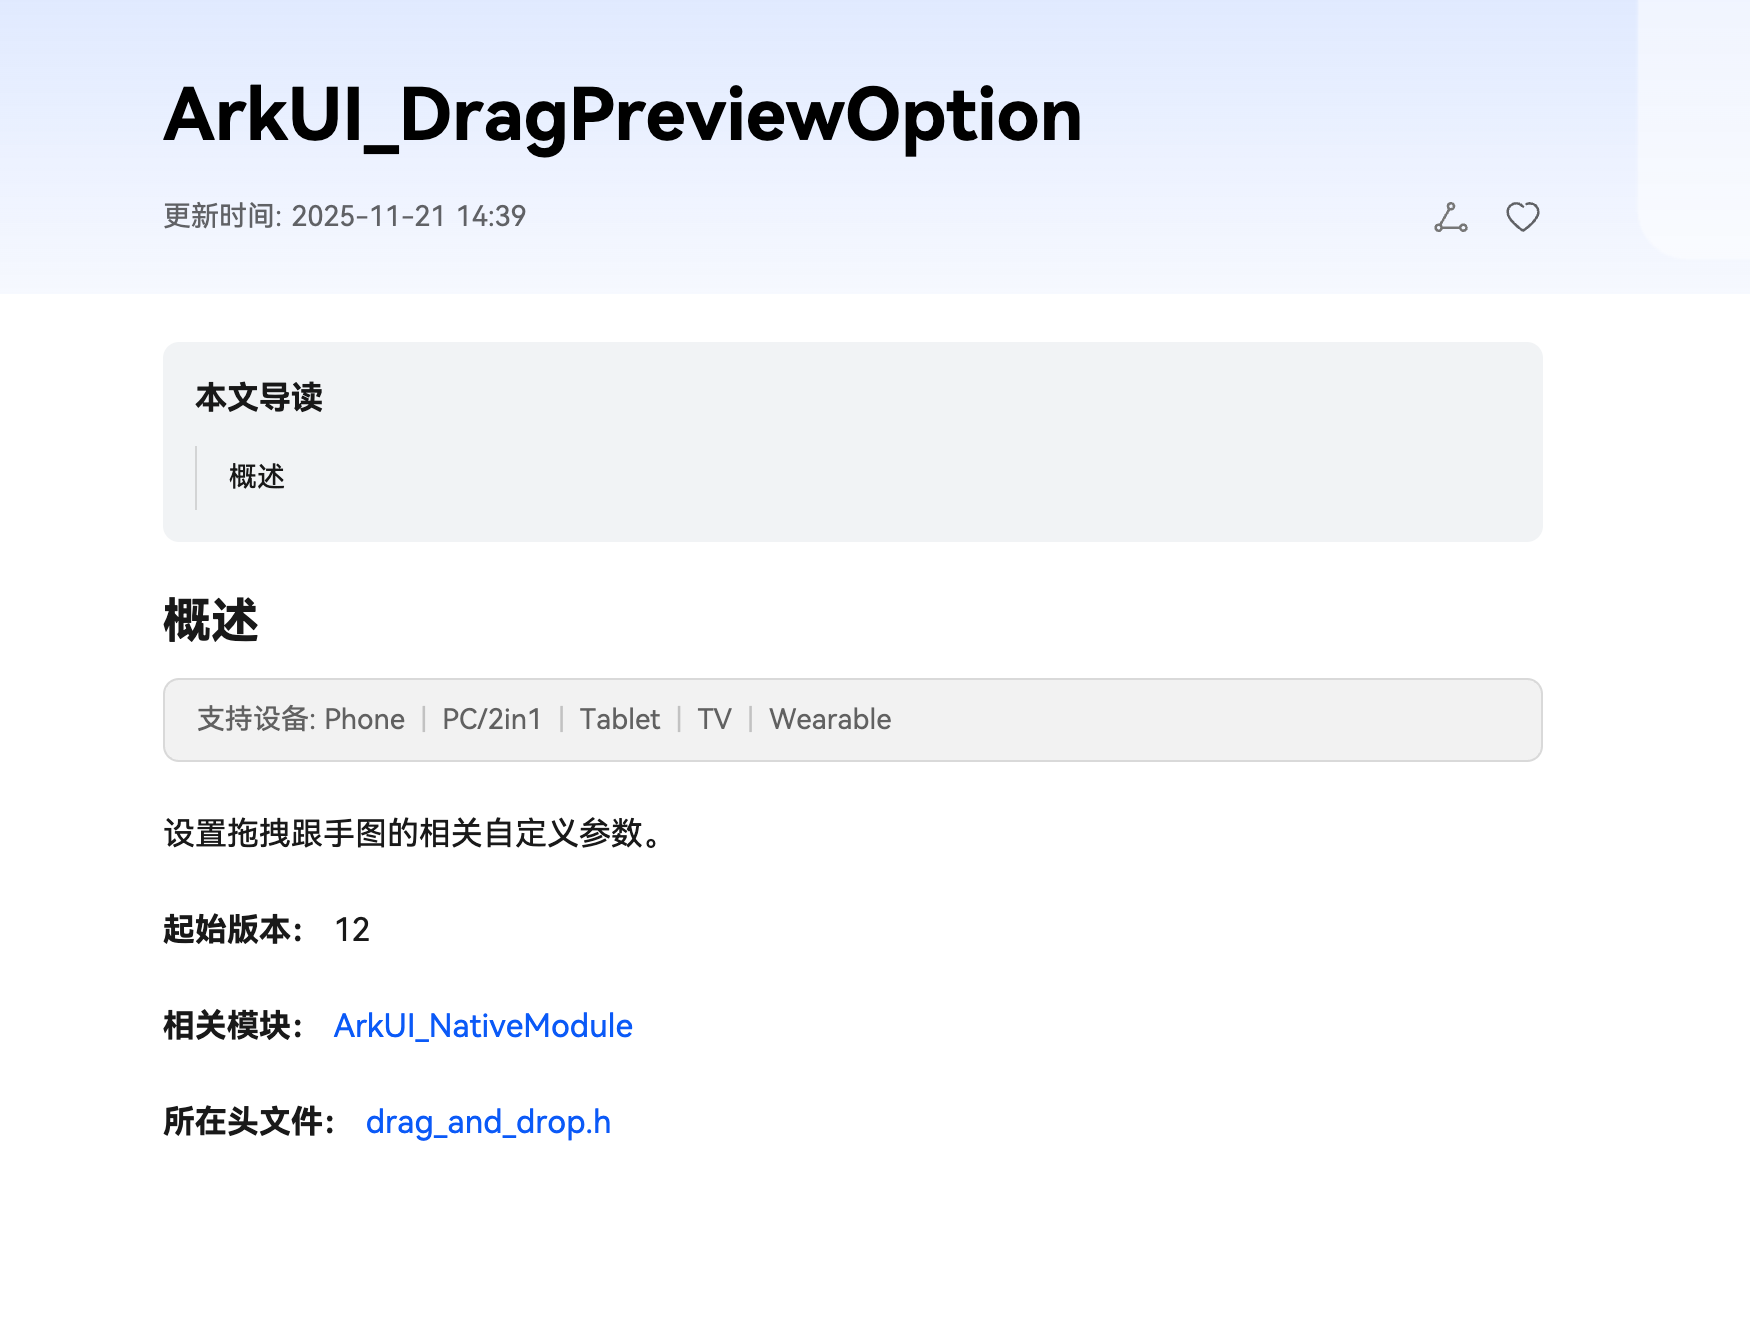Click the 本文导读 heading
The image size is (1750, 1318).
point(259,397)
